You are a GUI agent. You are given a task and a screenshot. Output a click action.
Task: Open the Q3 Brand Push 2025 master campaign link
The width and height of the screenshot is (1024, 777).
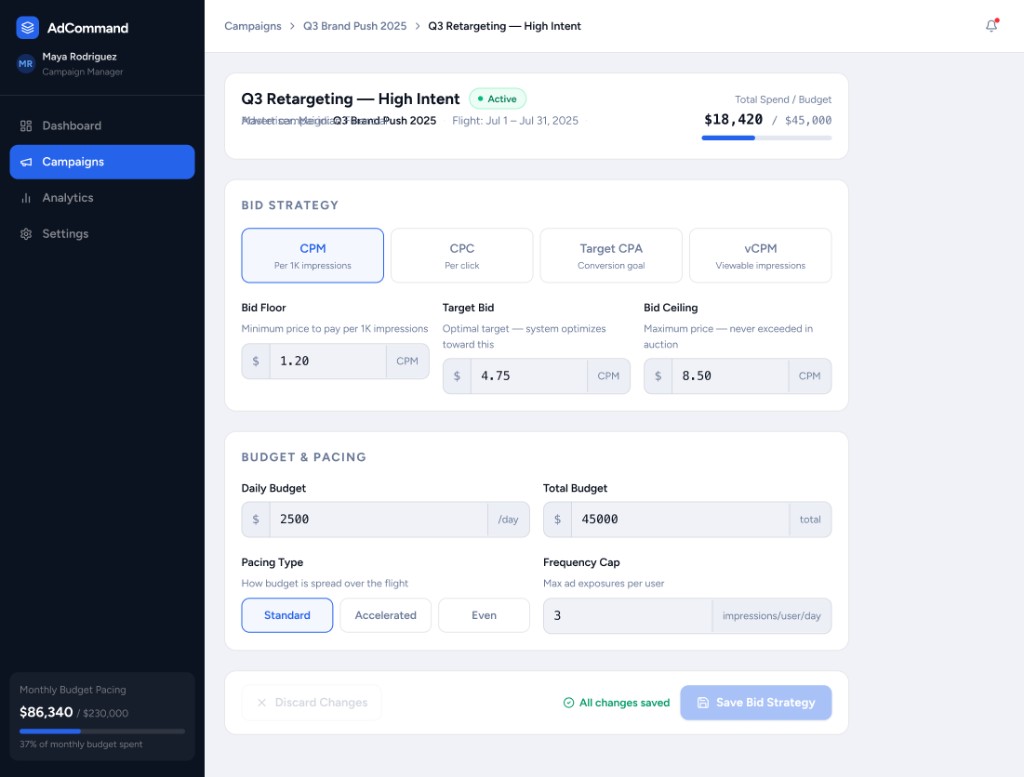pyautogui.click(x=384, y=121)
